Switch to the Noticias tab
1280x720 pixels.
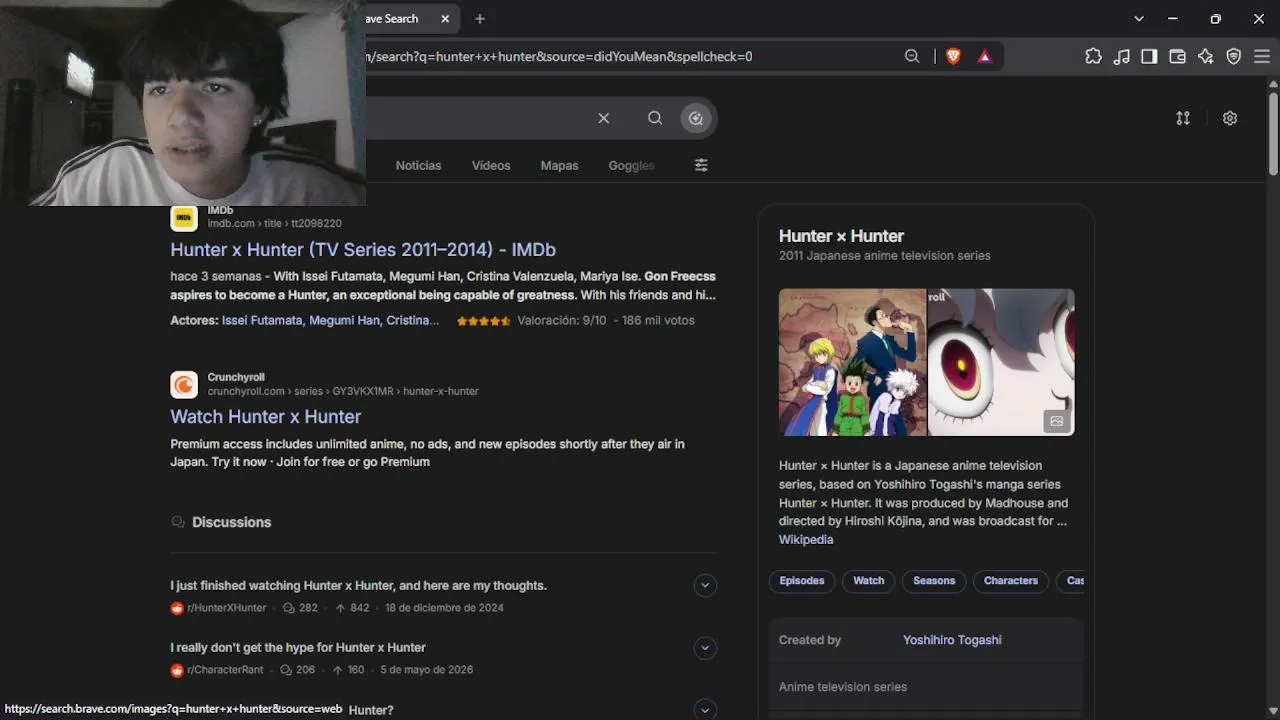[418, 166]
